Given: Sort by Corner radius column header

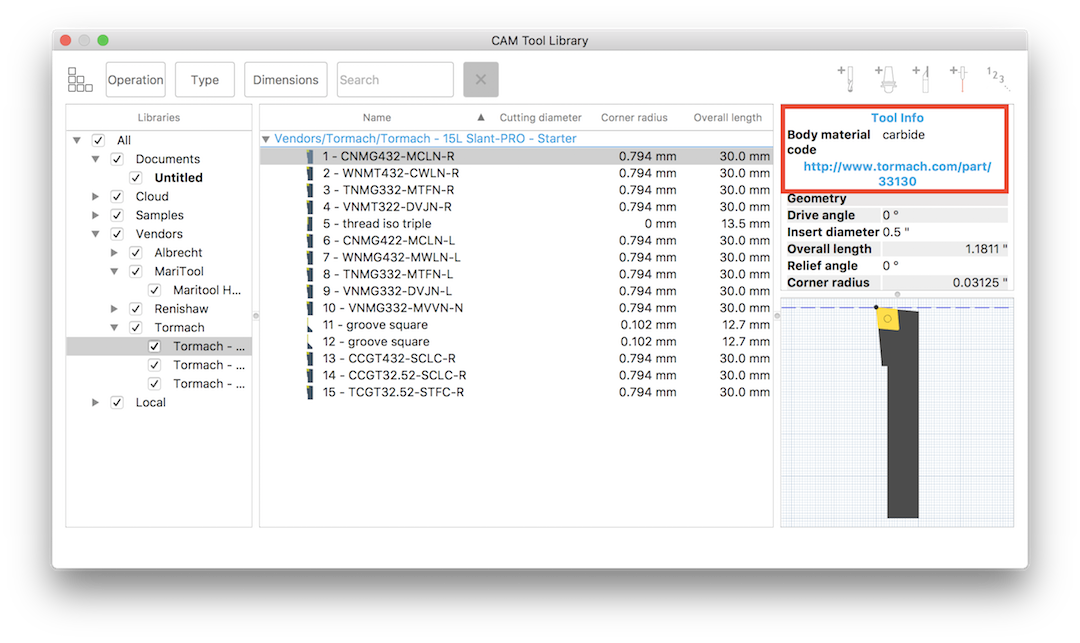Looking at the screenshot, I should pyautogui.click(x=634, y=118).
